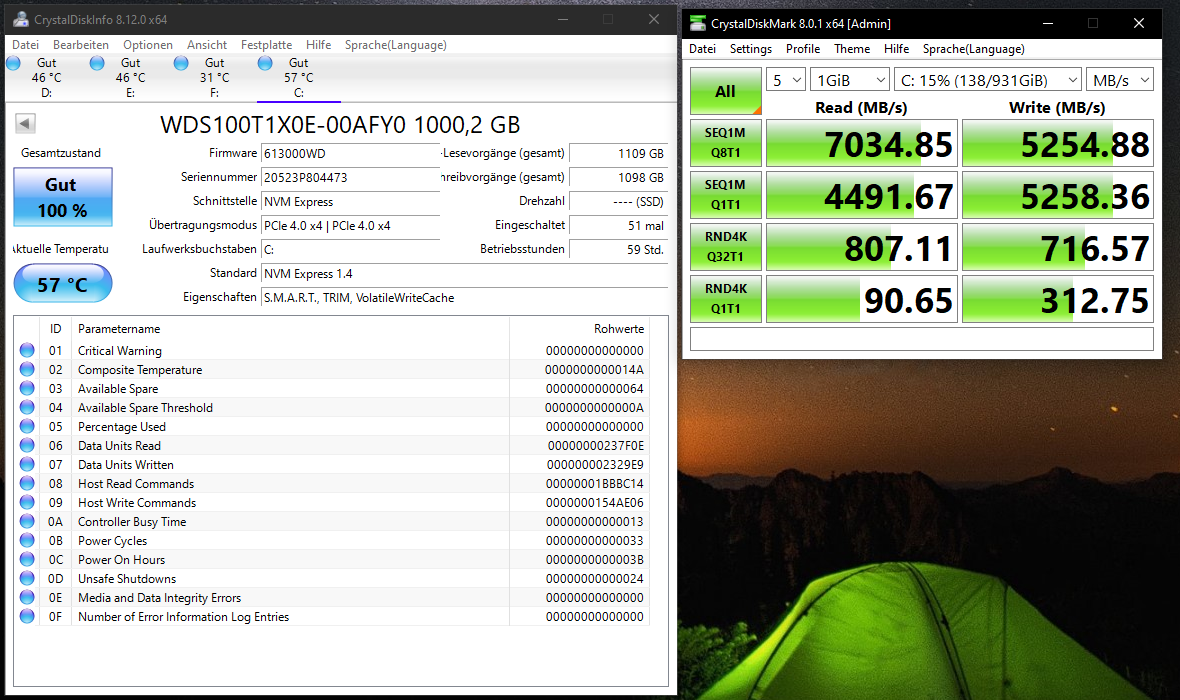This screenshot has width=1180, height=700.
Task: Click the Parametername column header
Action: (290, 329)
